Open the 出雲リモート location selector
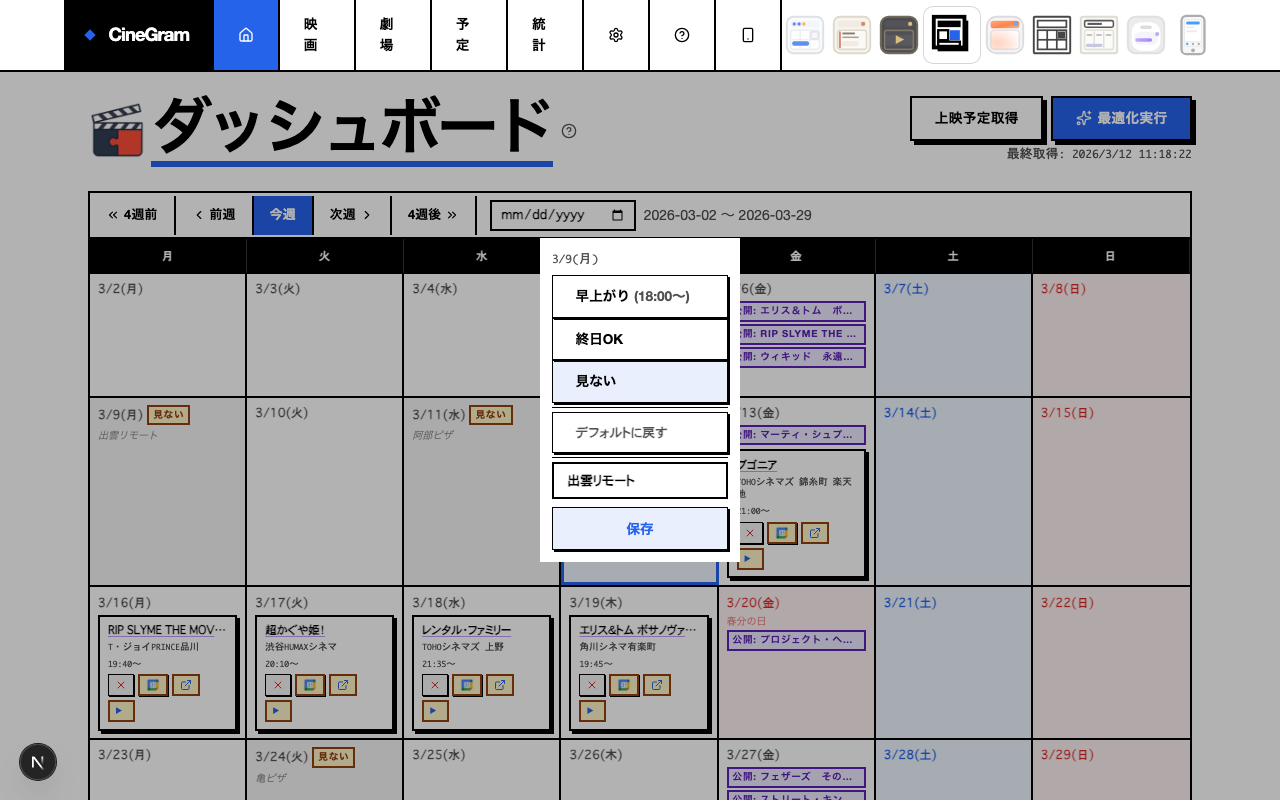The width and height of the screenshot is (1280, 800). (x=640, y=480)
